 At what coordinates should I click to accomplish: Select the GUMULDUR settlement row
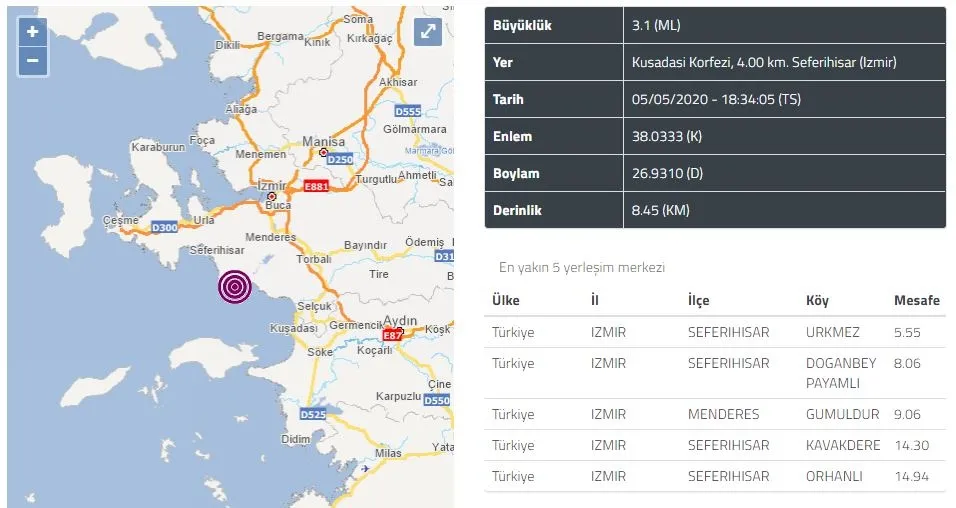coord(715,414)
